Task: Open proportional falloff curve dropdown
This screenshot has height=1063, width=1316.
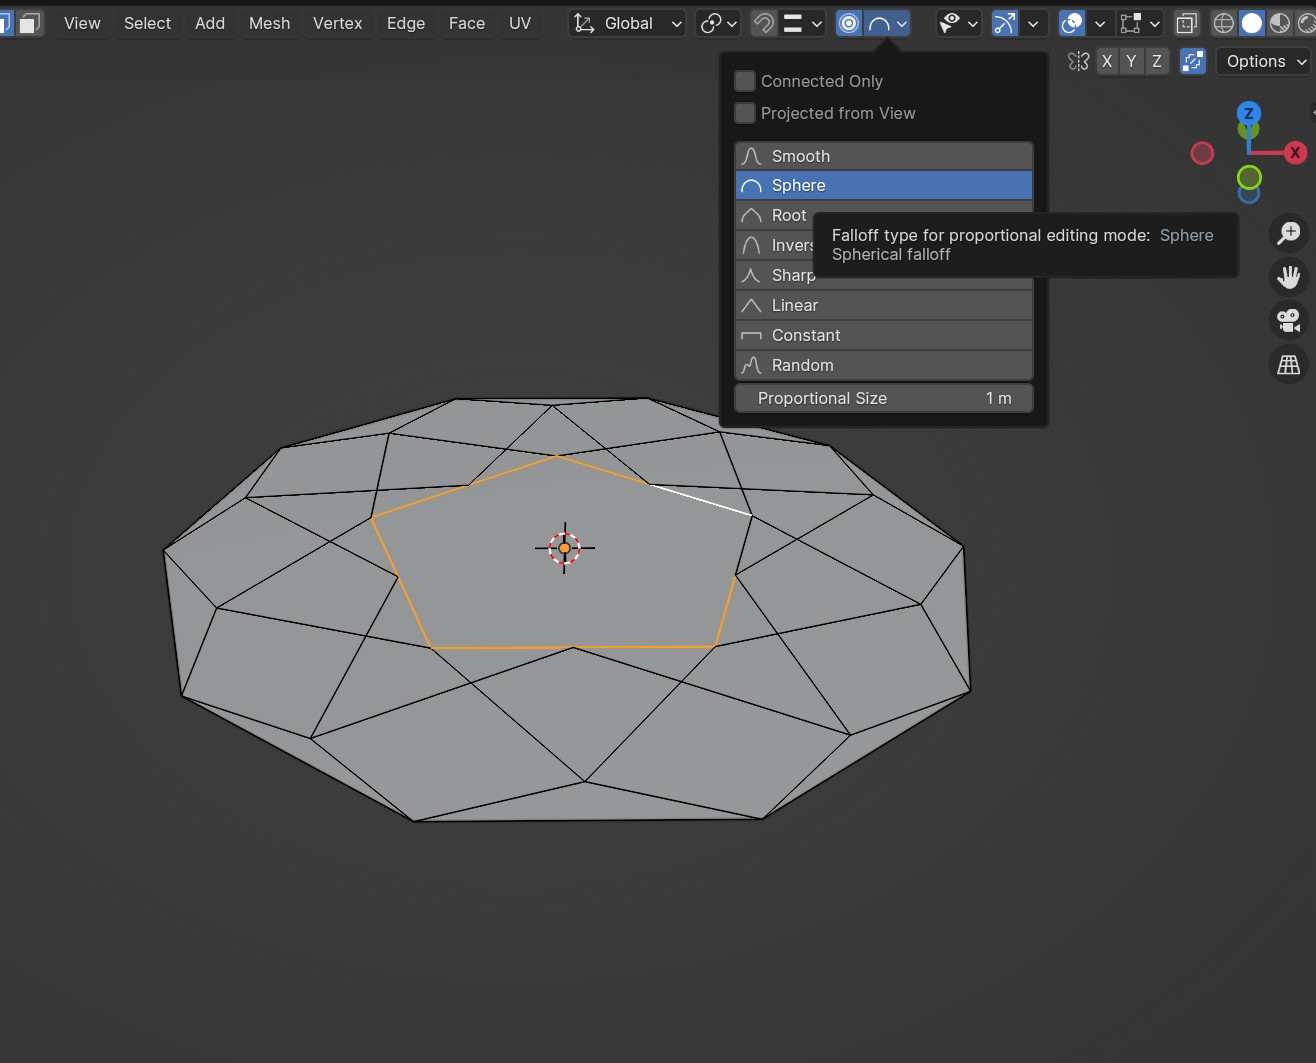Action: 888,23
